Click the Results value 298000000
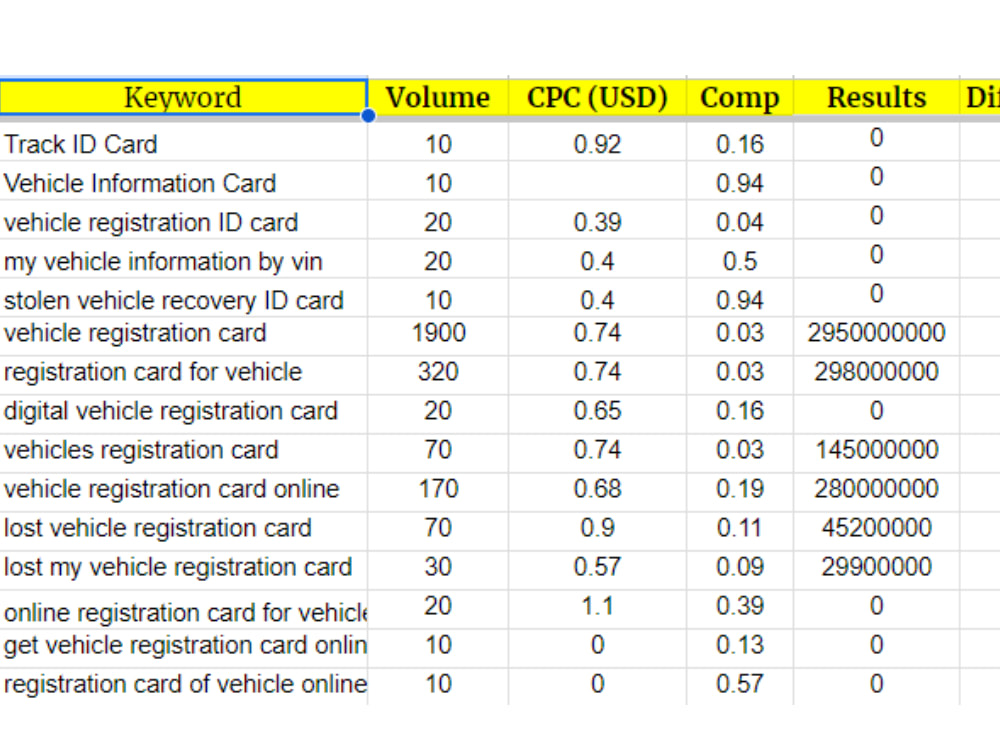This screenshot has height=750, width=1000. [x=876, y=372]
